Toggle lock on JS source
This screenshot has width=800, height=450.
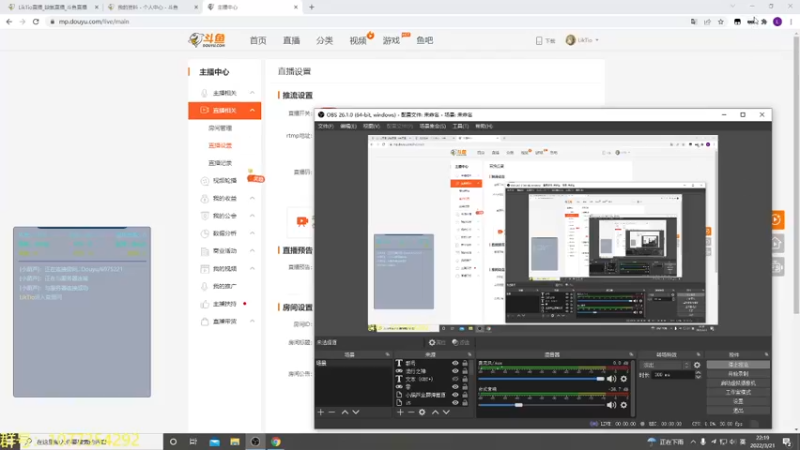click(465, 403)
